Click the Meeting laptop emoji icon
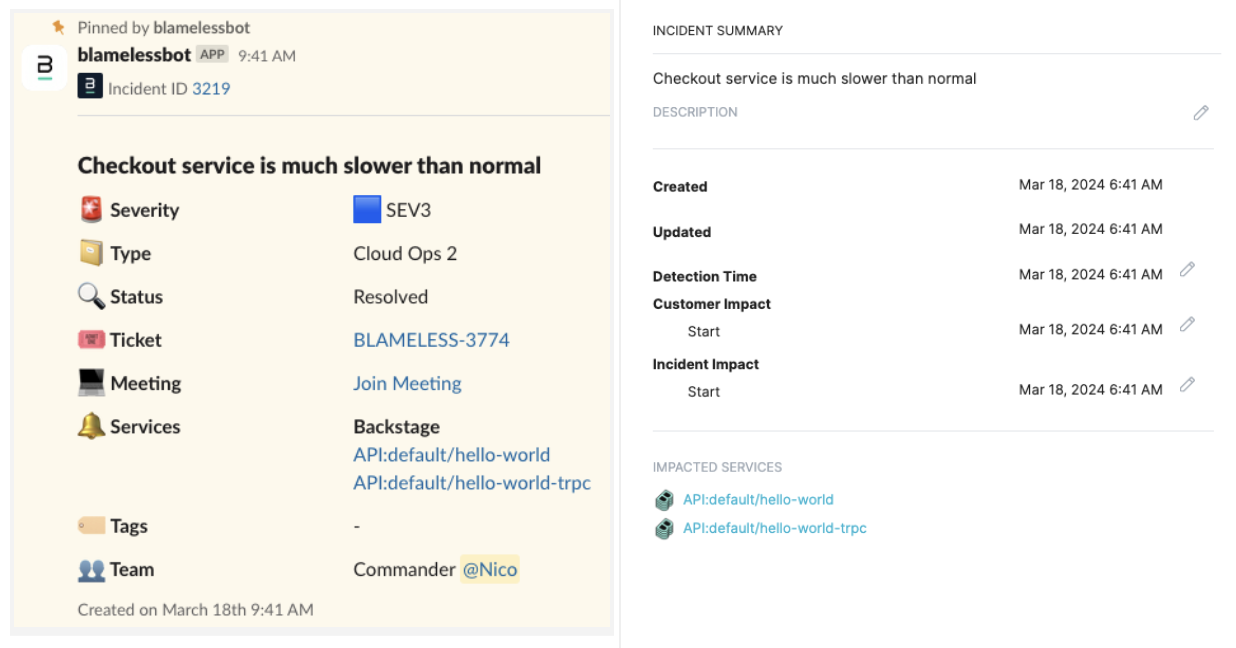 [x=91, y=383]
